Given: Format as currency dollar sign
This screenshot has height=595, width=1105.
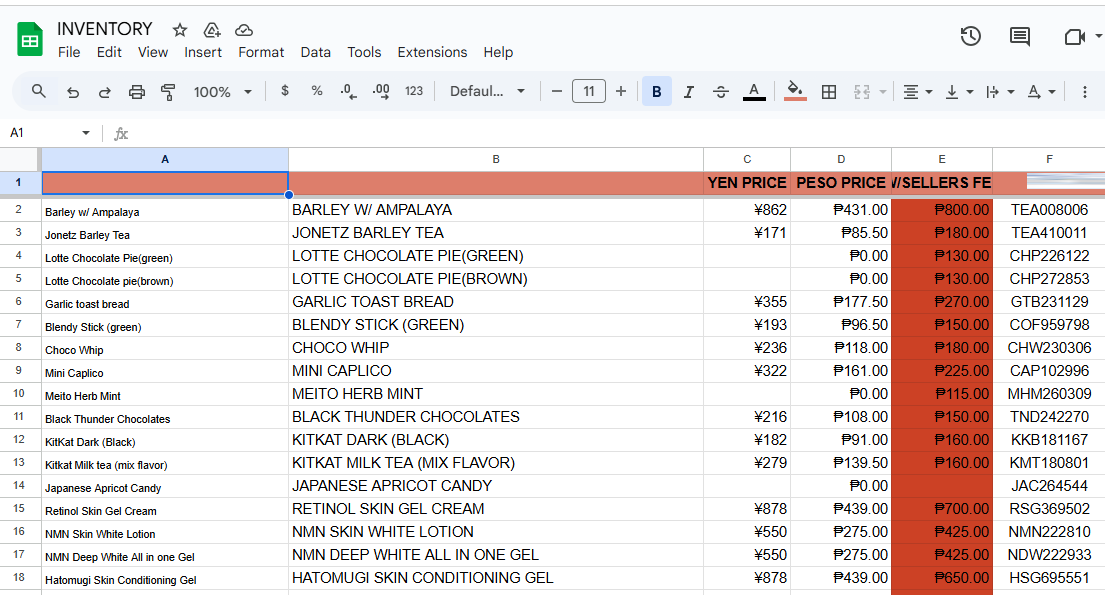Looking at the screenshot, I should coord(285,91).
